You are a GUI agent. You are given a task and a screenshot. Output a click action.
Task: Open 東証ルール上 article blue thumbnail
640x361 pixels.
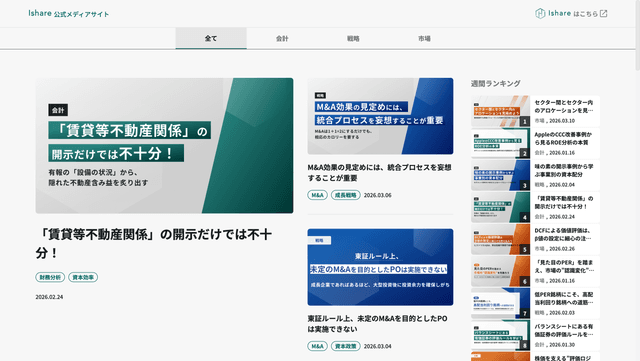click(380, 267)
